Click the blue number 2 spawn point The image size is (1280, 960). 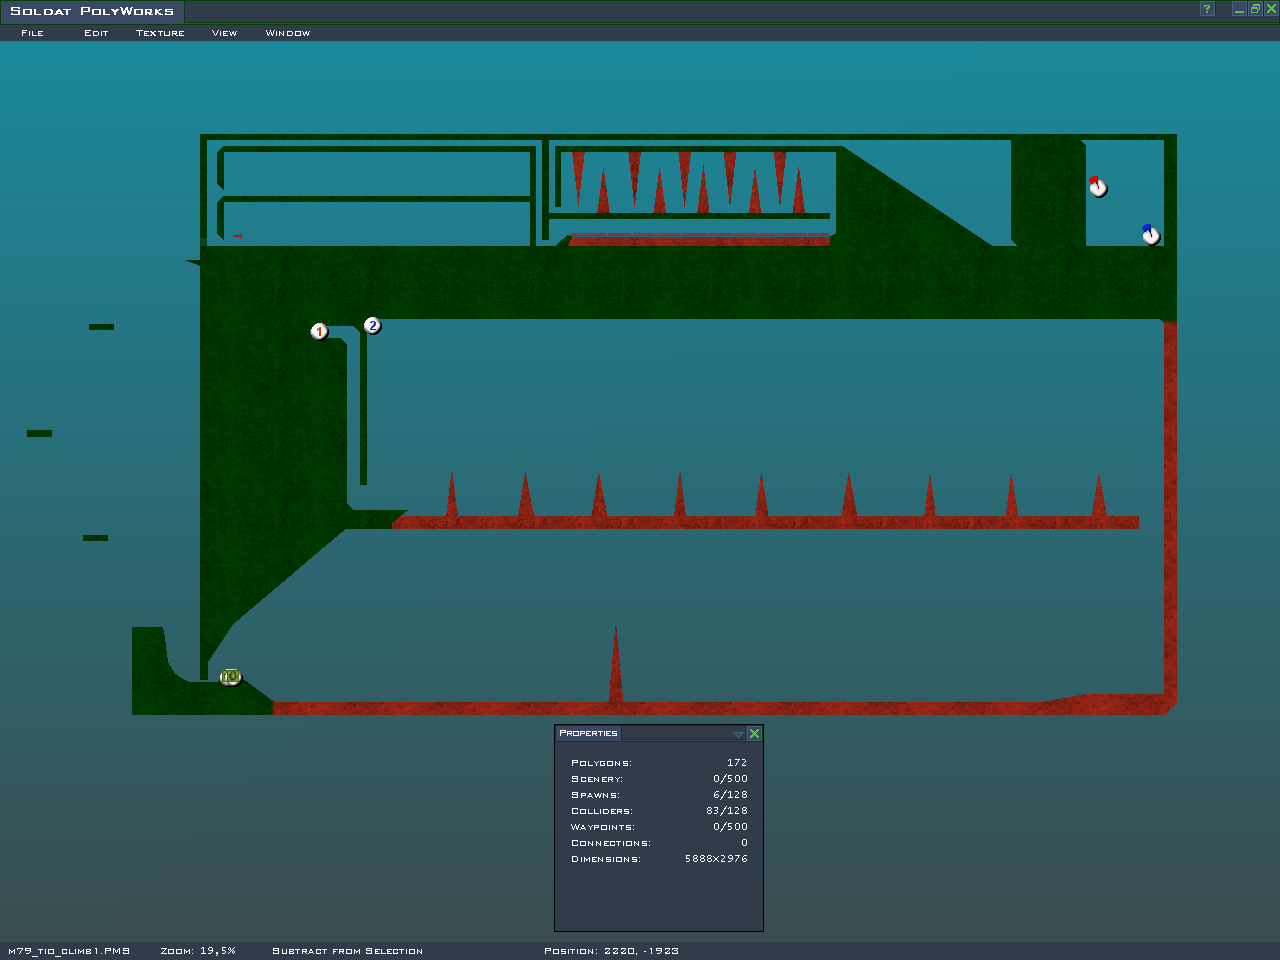coord(372,325)
